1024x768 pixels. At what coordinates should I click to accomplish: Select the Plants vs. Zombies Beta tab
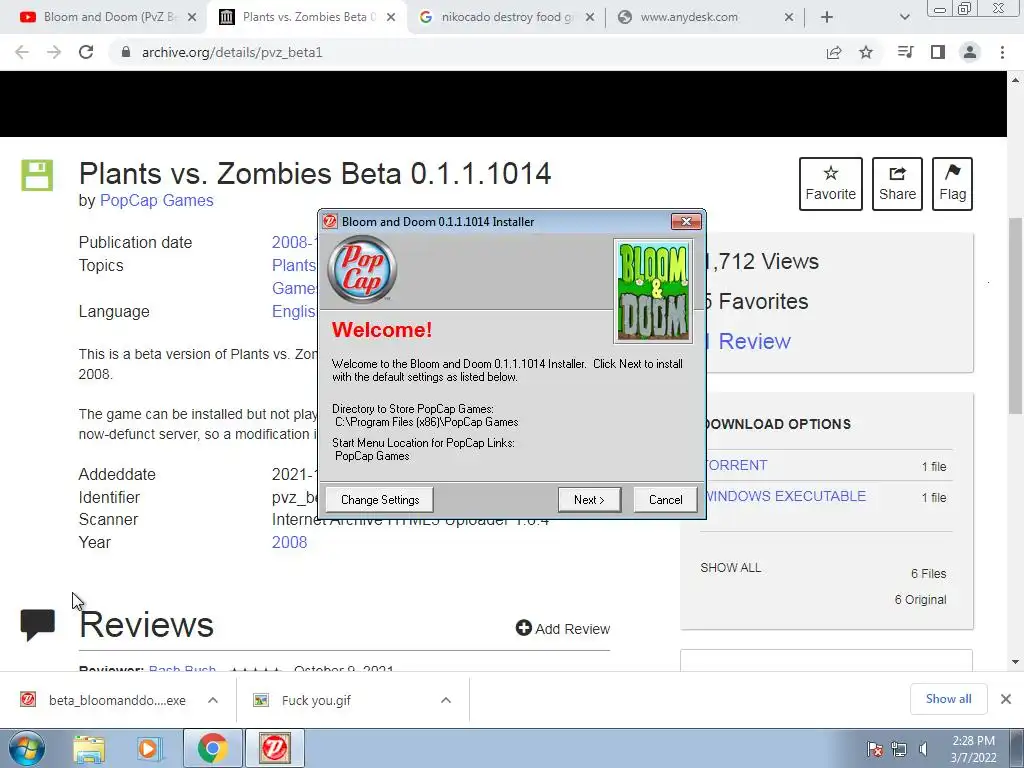[307, 17]
